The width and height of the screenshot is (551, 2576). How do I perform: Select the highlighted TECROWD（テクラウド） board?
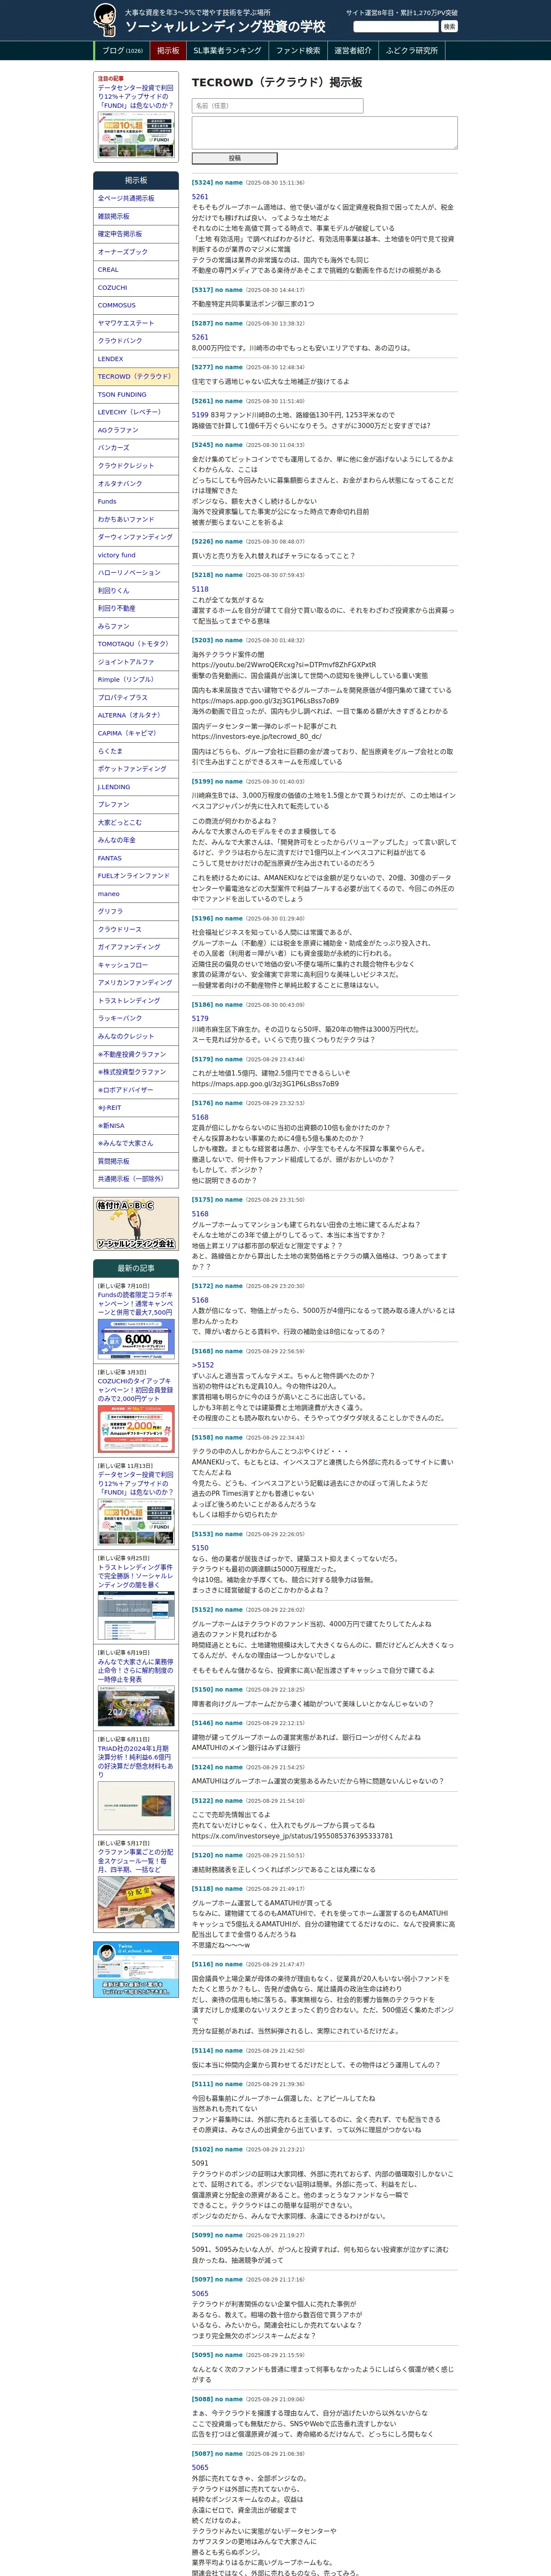136,376
